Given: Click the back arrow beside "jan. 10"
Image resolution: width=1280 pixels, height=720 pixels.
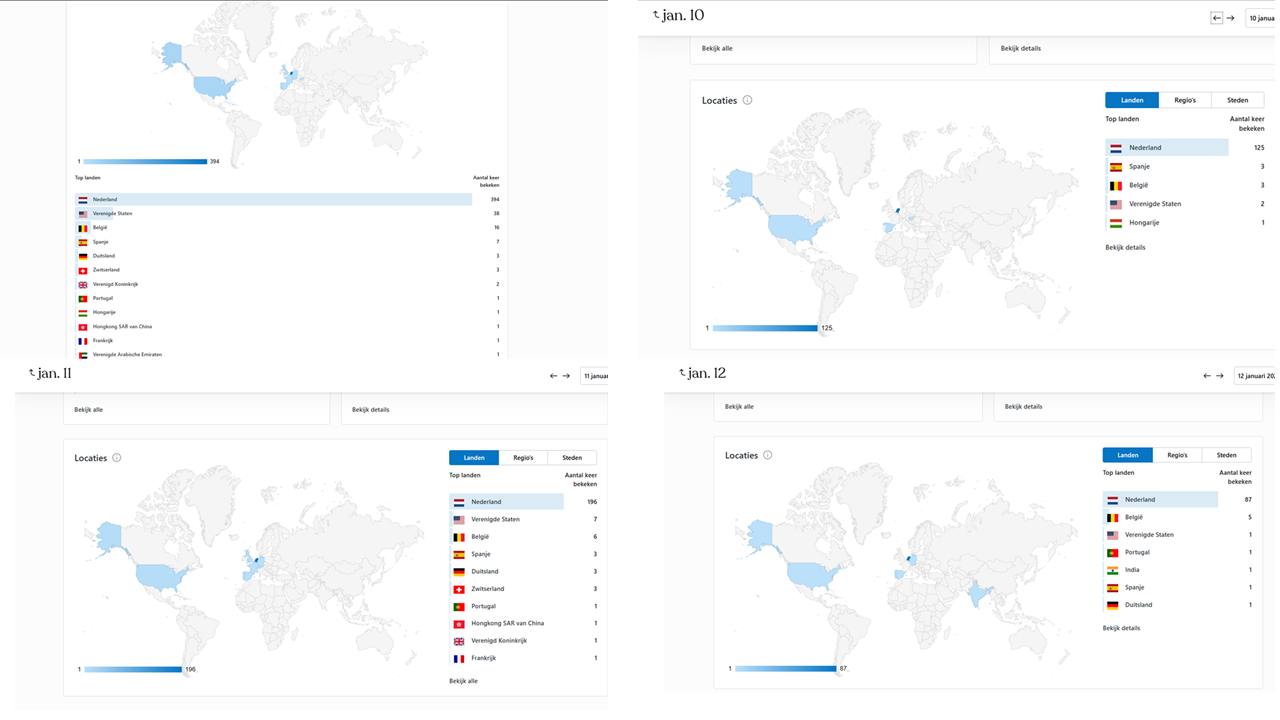Looking at the screenshot, I should 656,16.
